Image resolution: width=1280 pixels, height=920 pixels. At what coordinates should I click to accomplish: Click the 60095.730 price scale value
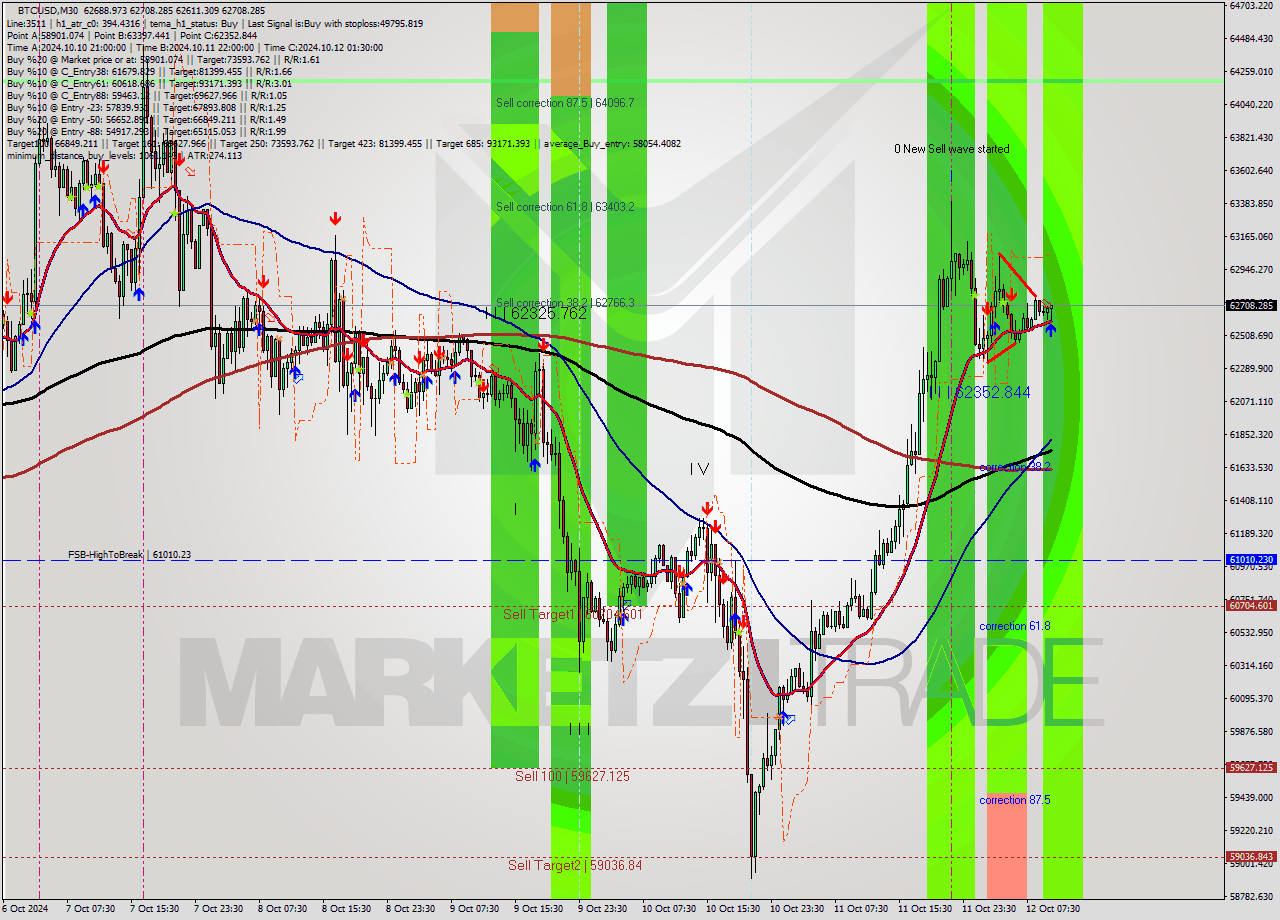1251,698
